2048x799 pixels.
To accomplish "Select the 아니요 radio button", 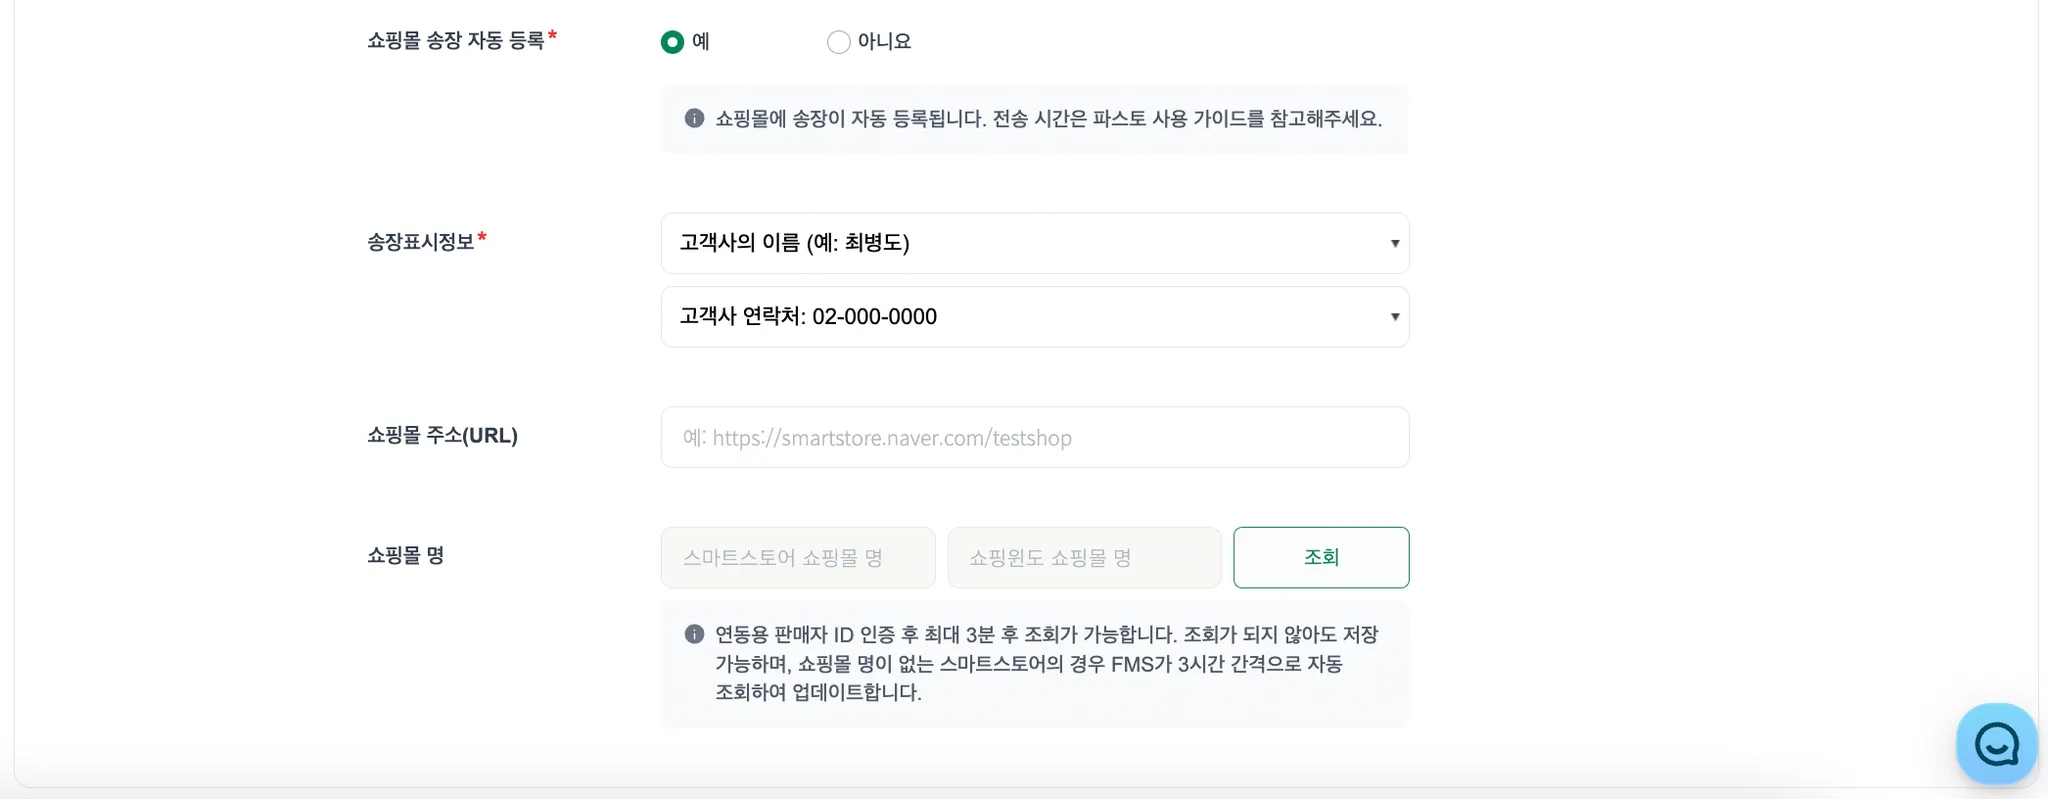I will pos(838,42).
